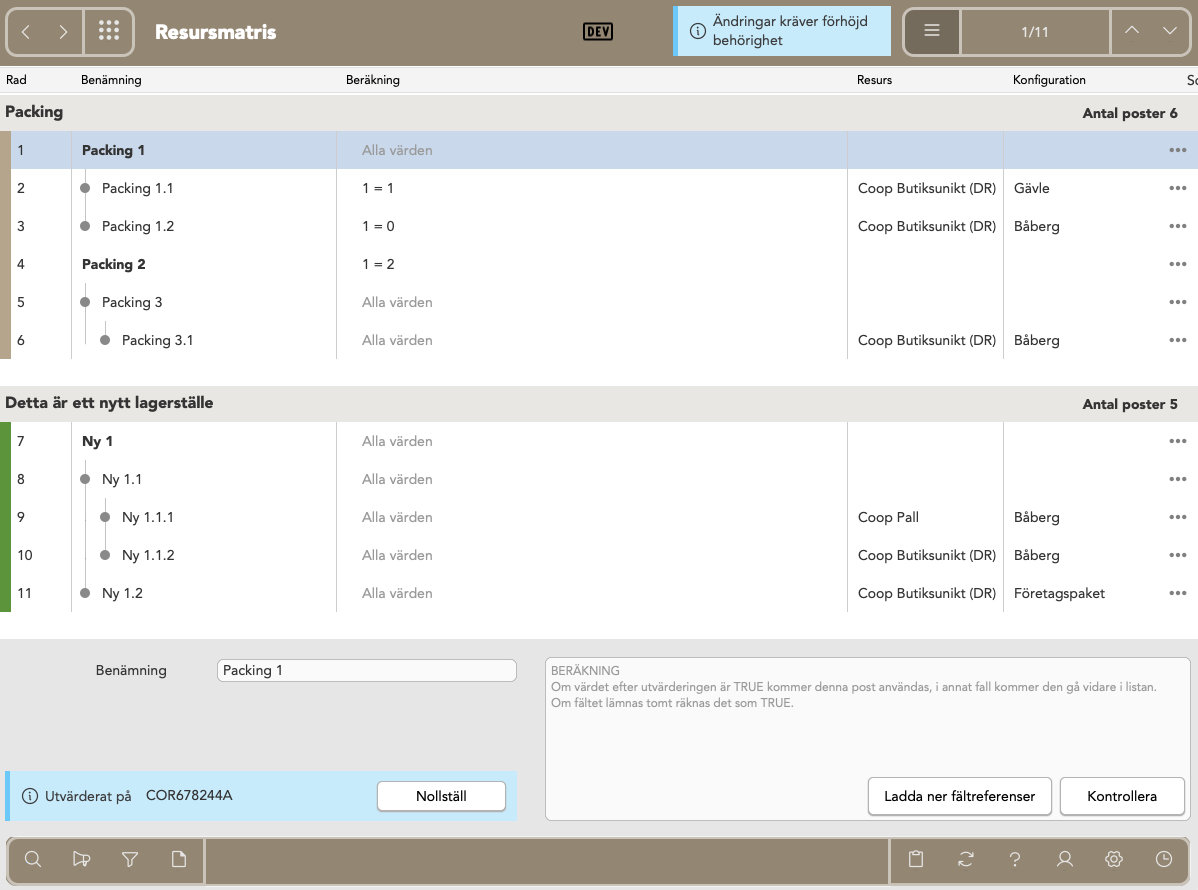Open settings with the gear icon
1198x890 pixels.
pyautogui.click(x=1114, y=859)
